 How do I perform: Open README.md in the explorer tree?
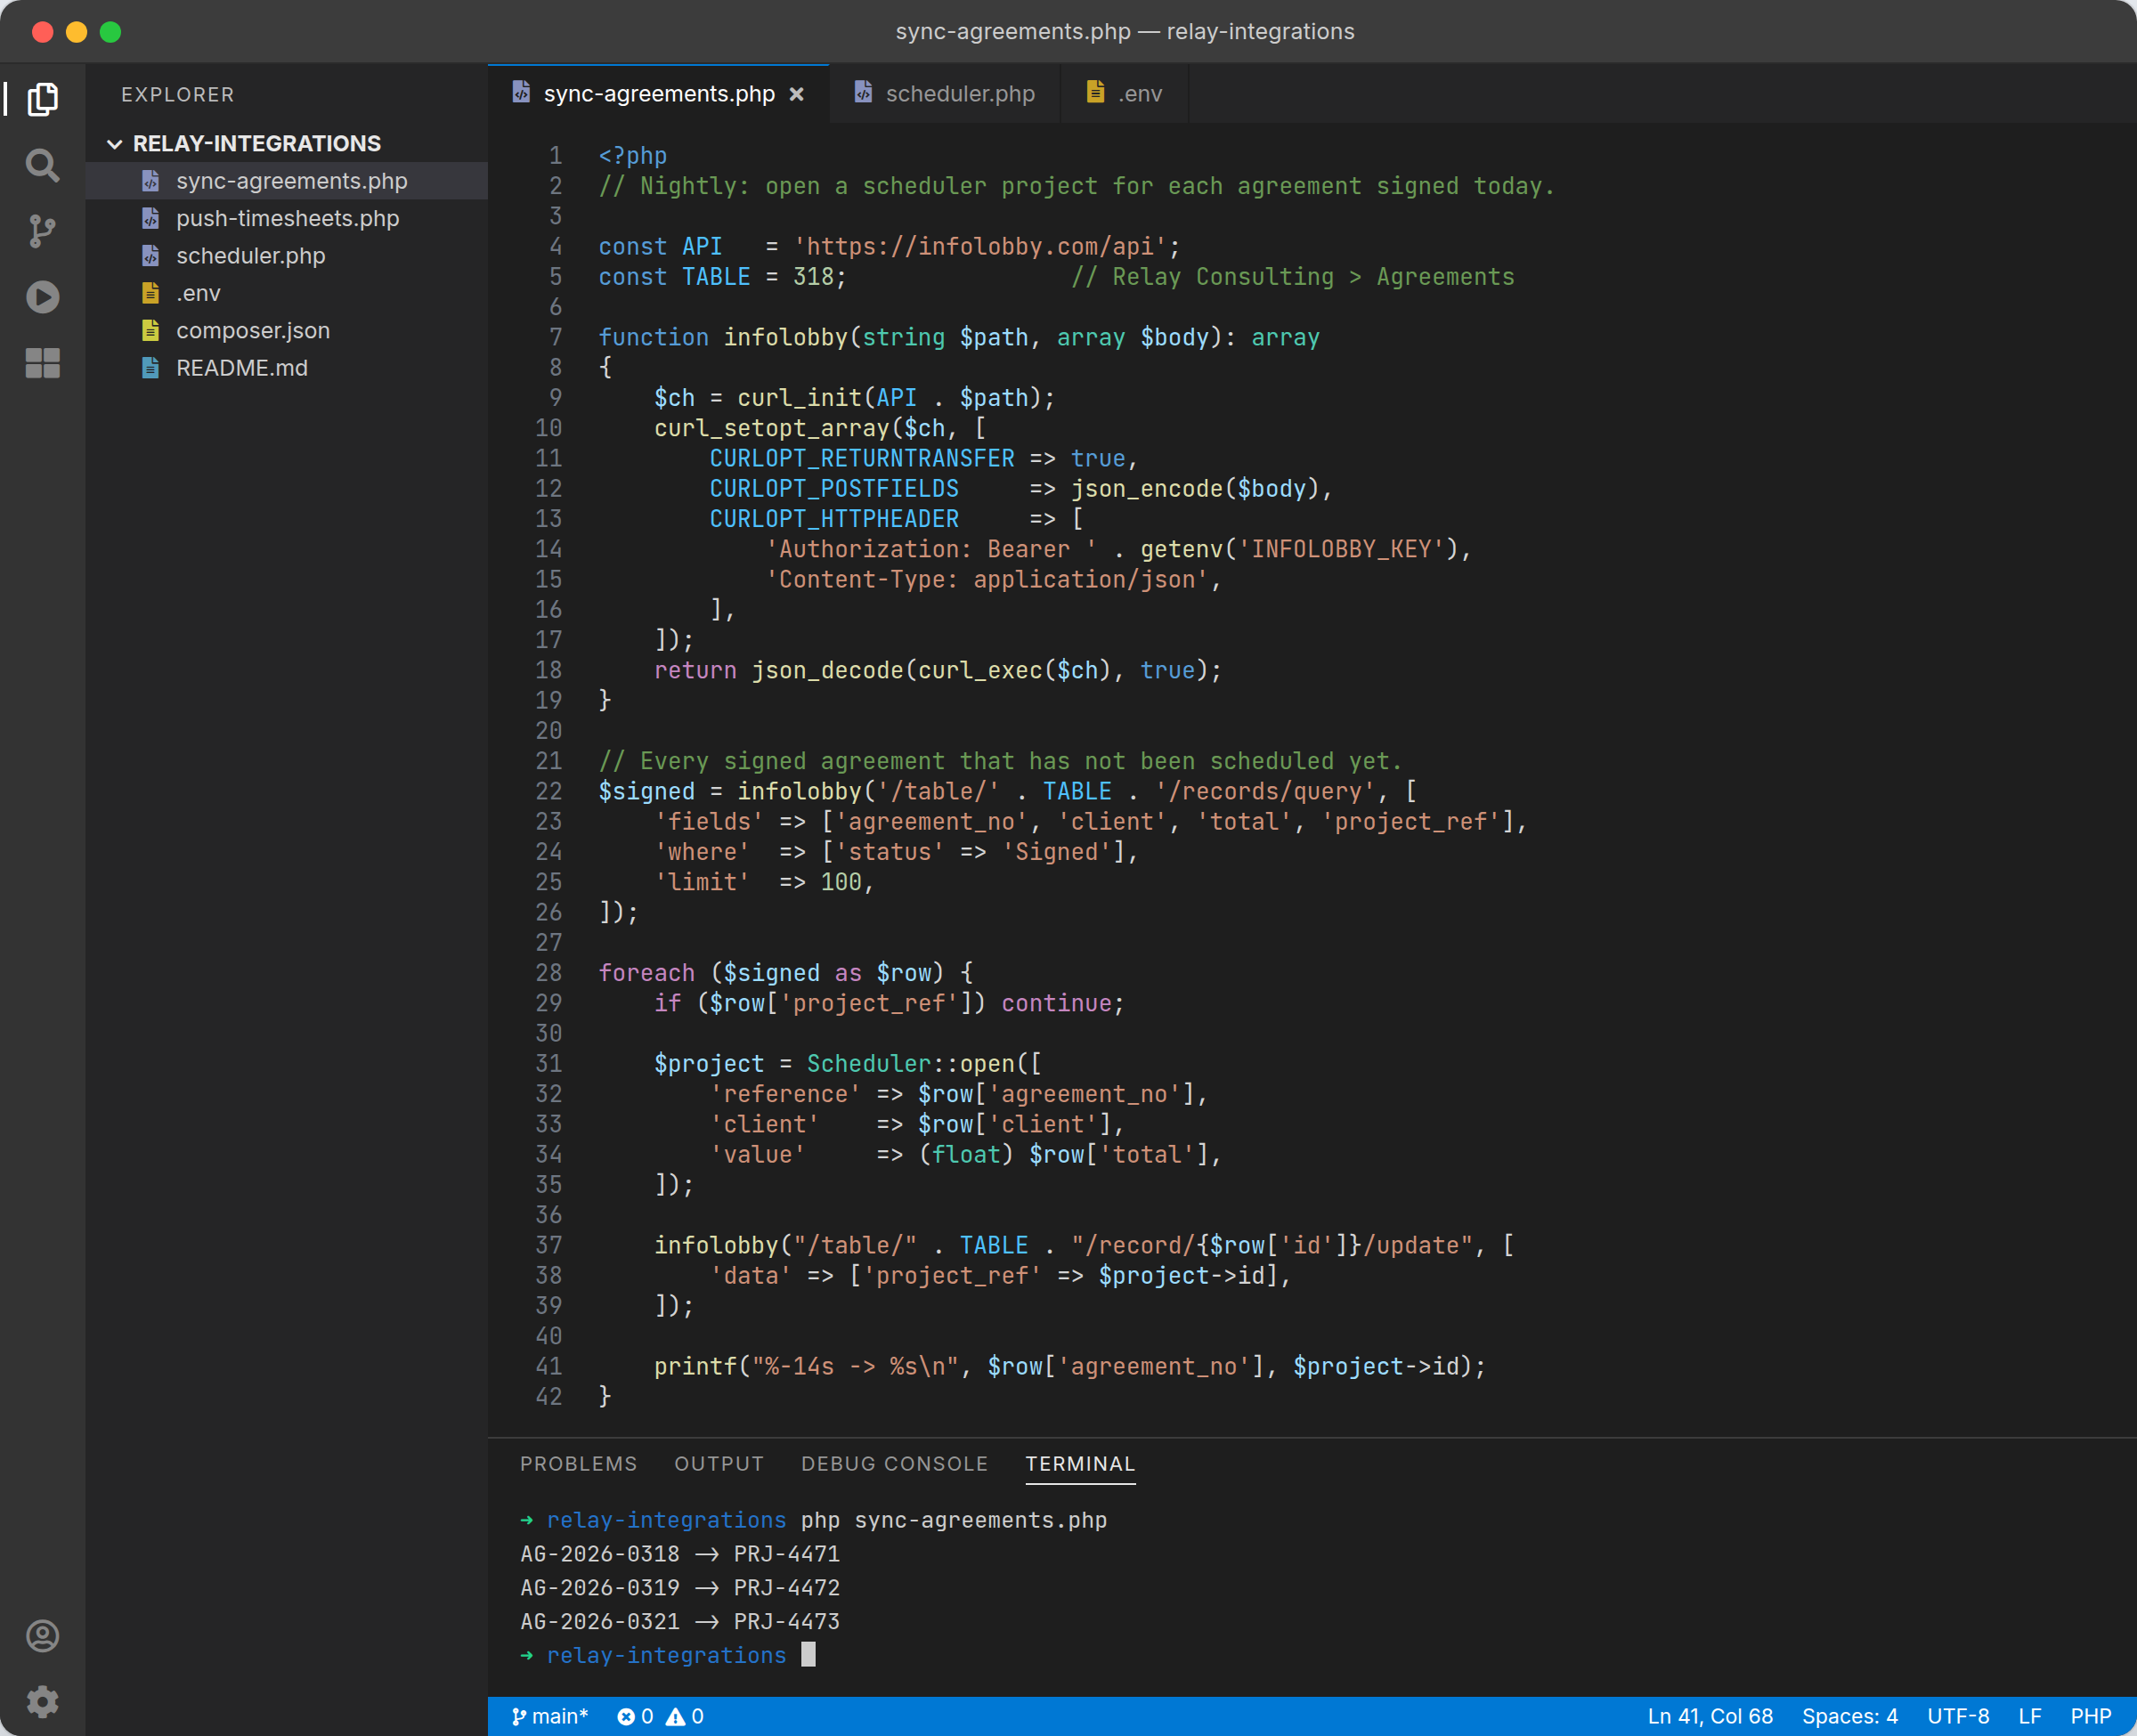(287, 368)
